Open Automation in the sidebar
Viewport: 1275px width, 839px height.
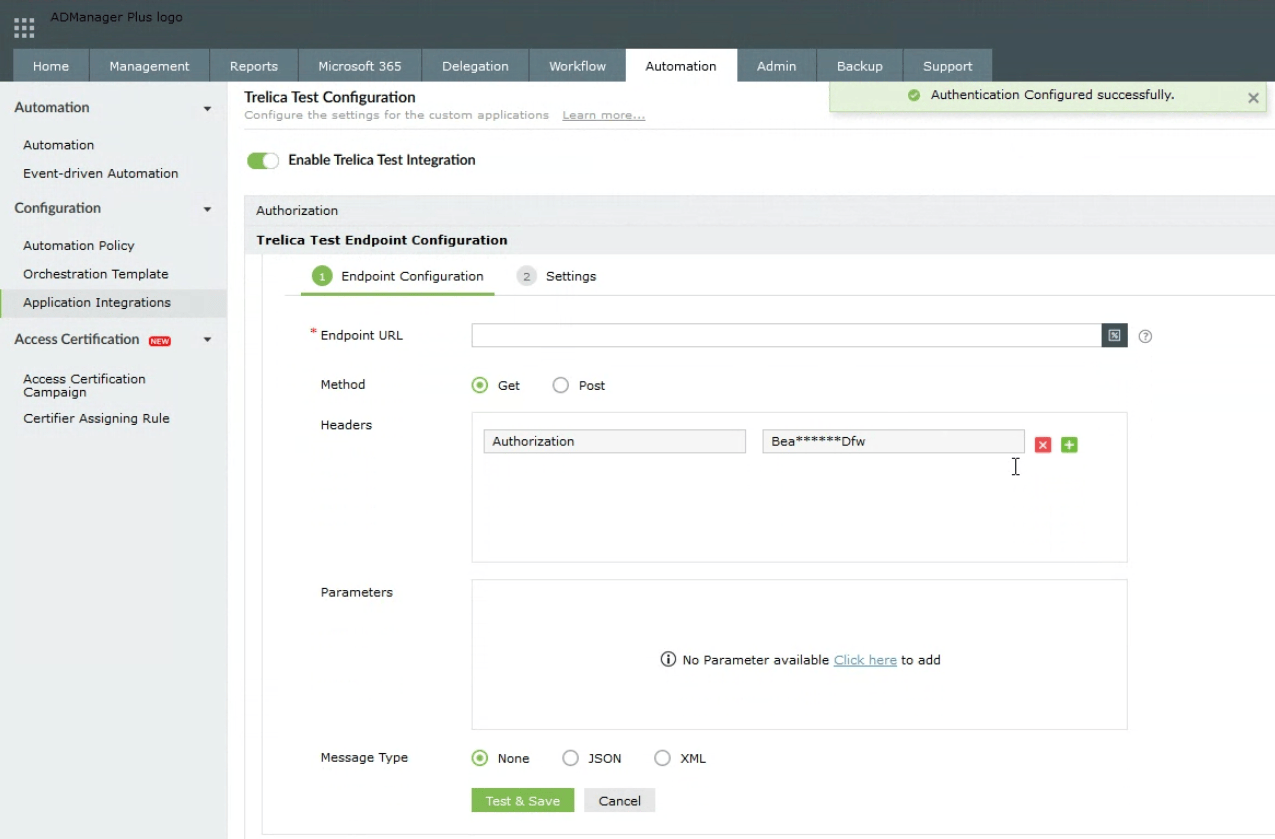[59, 145]
